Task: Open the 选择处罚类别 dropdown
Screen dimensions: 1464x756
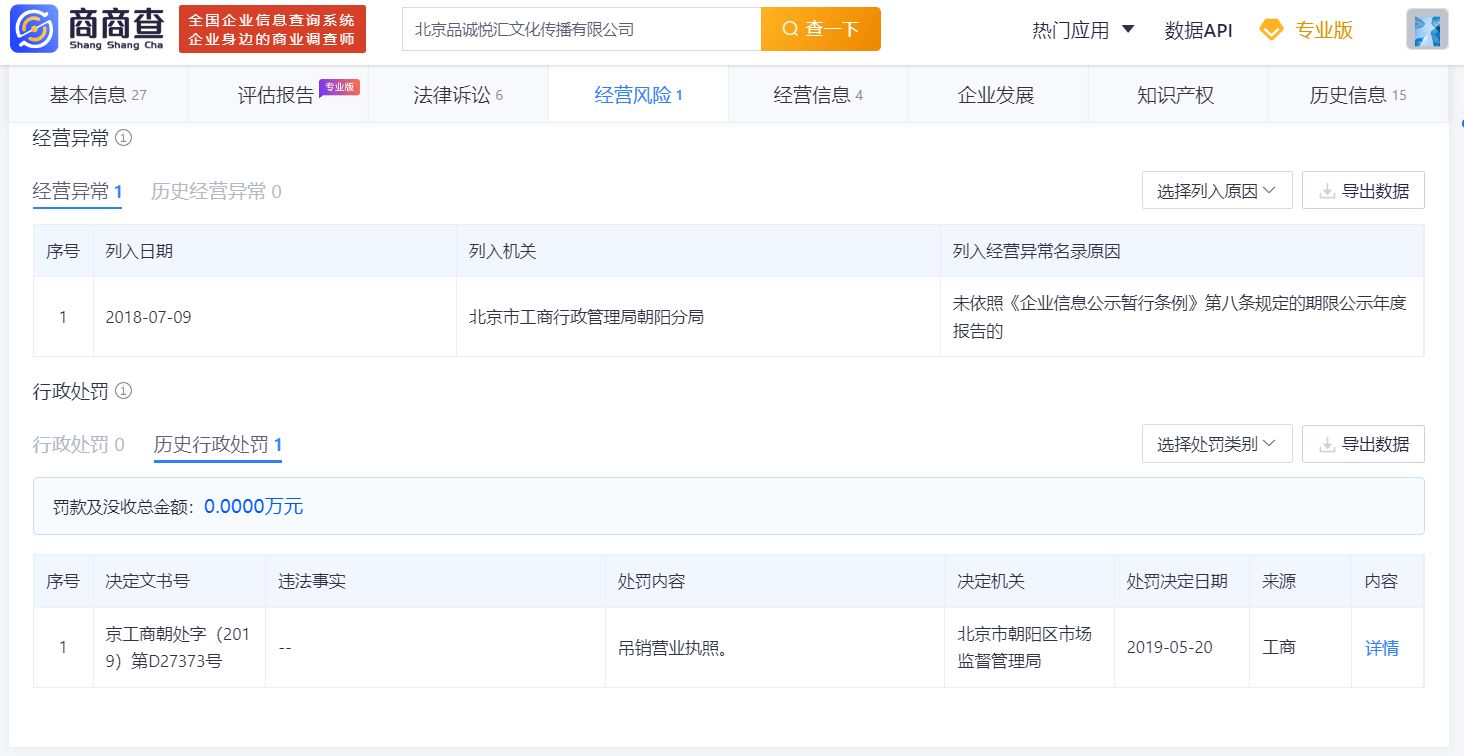Action: (x=1217, y=444)
